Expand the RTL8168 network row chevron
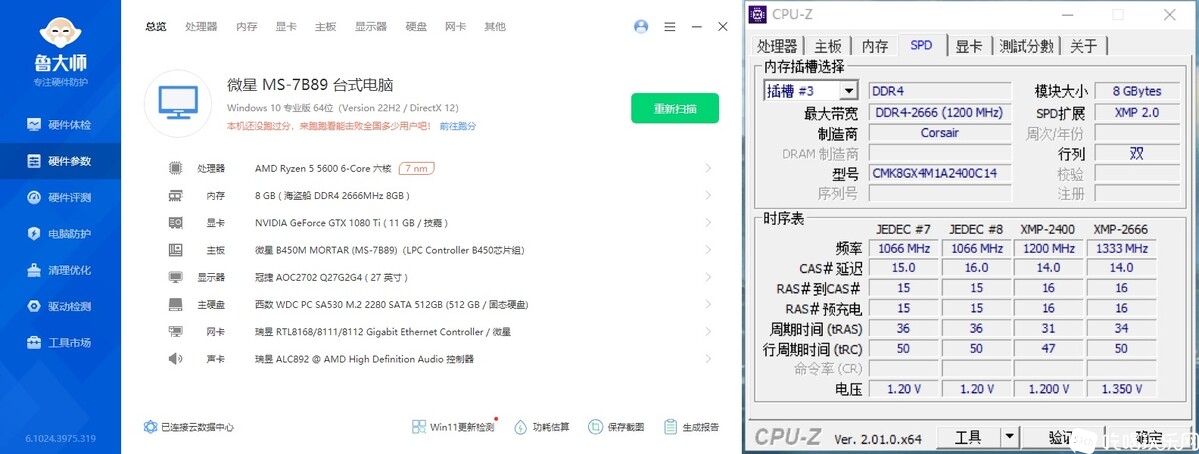 coord(708,332)
